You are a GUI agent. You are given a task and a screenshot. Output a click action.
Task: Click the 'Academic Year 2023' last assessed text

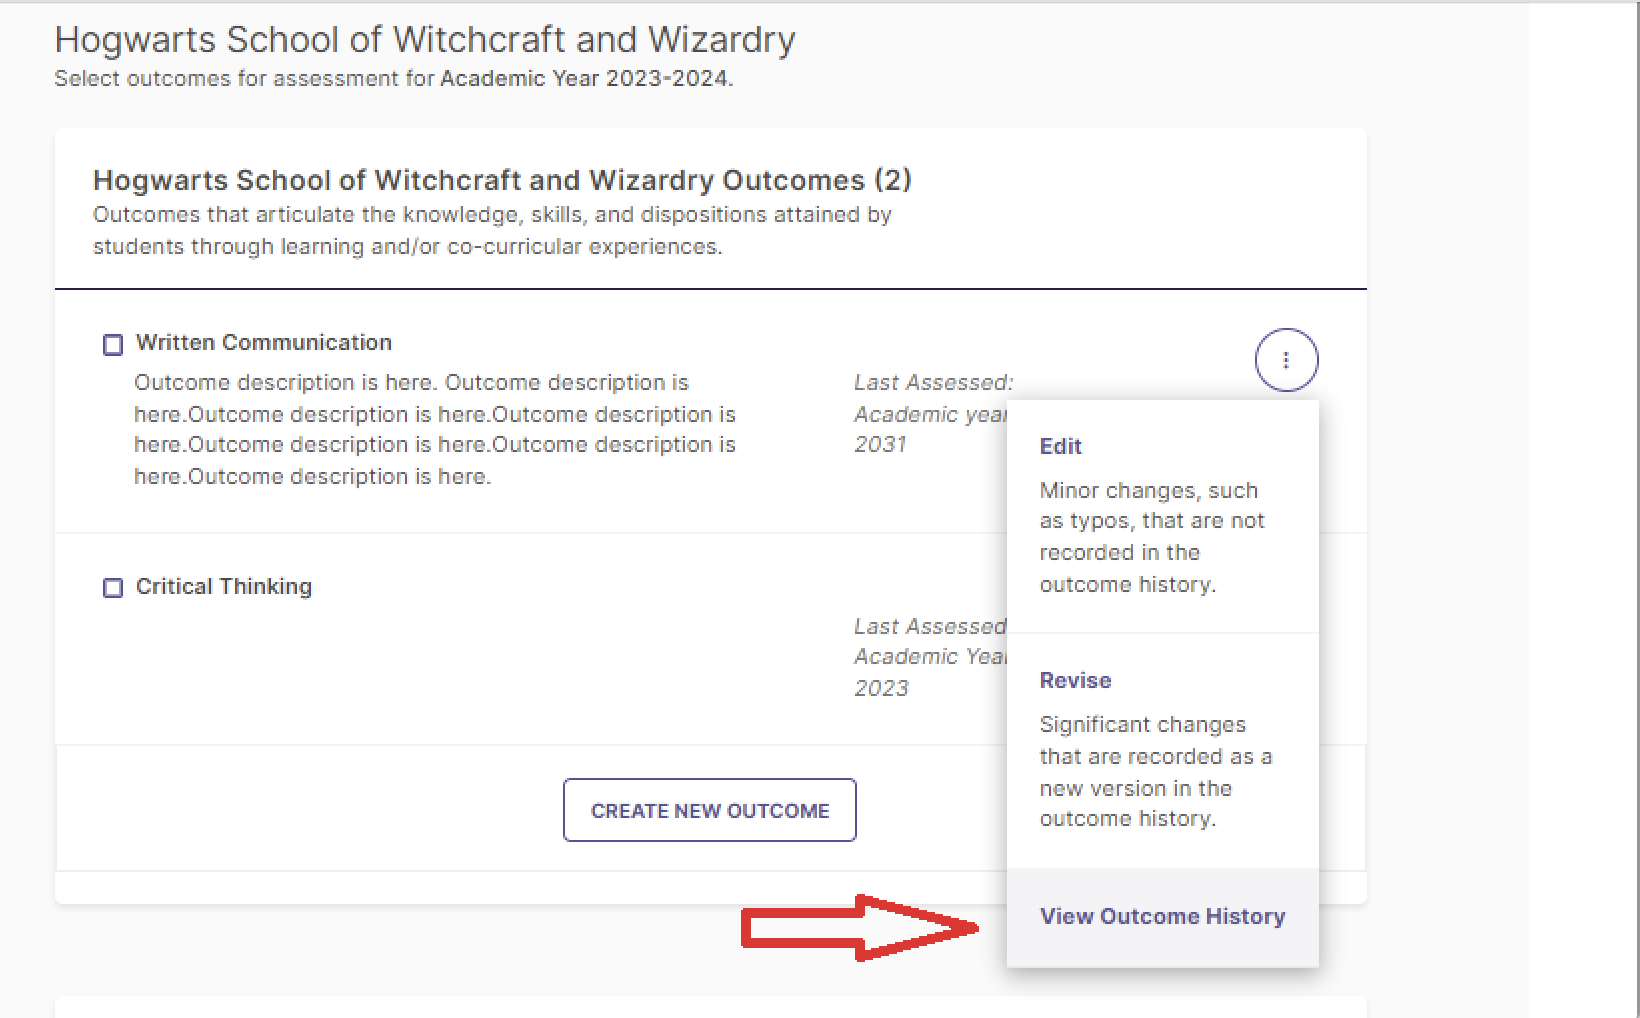click(x=929, y=672)
